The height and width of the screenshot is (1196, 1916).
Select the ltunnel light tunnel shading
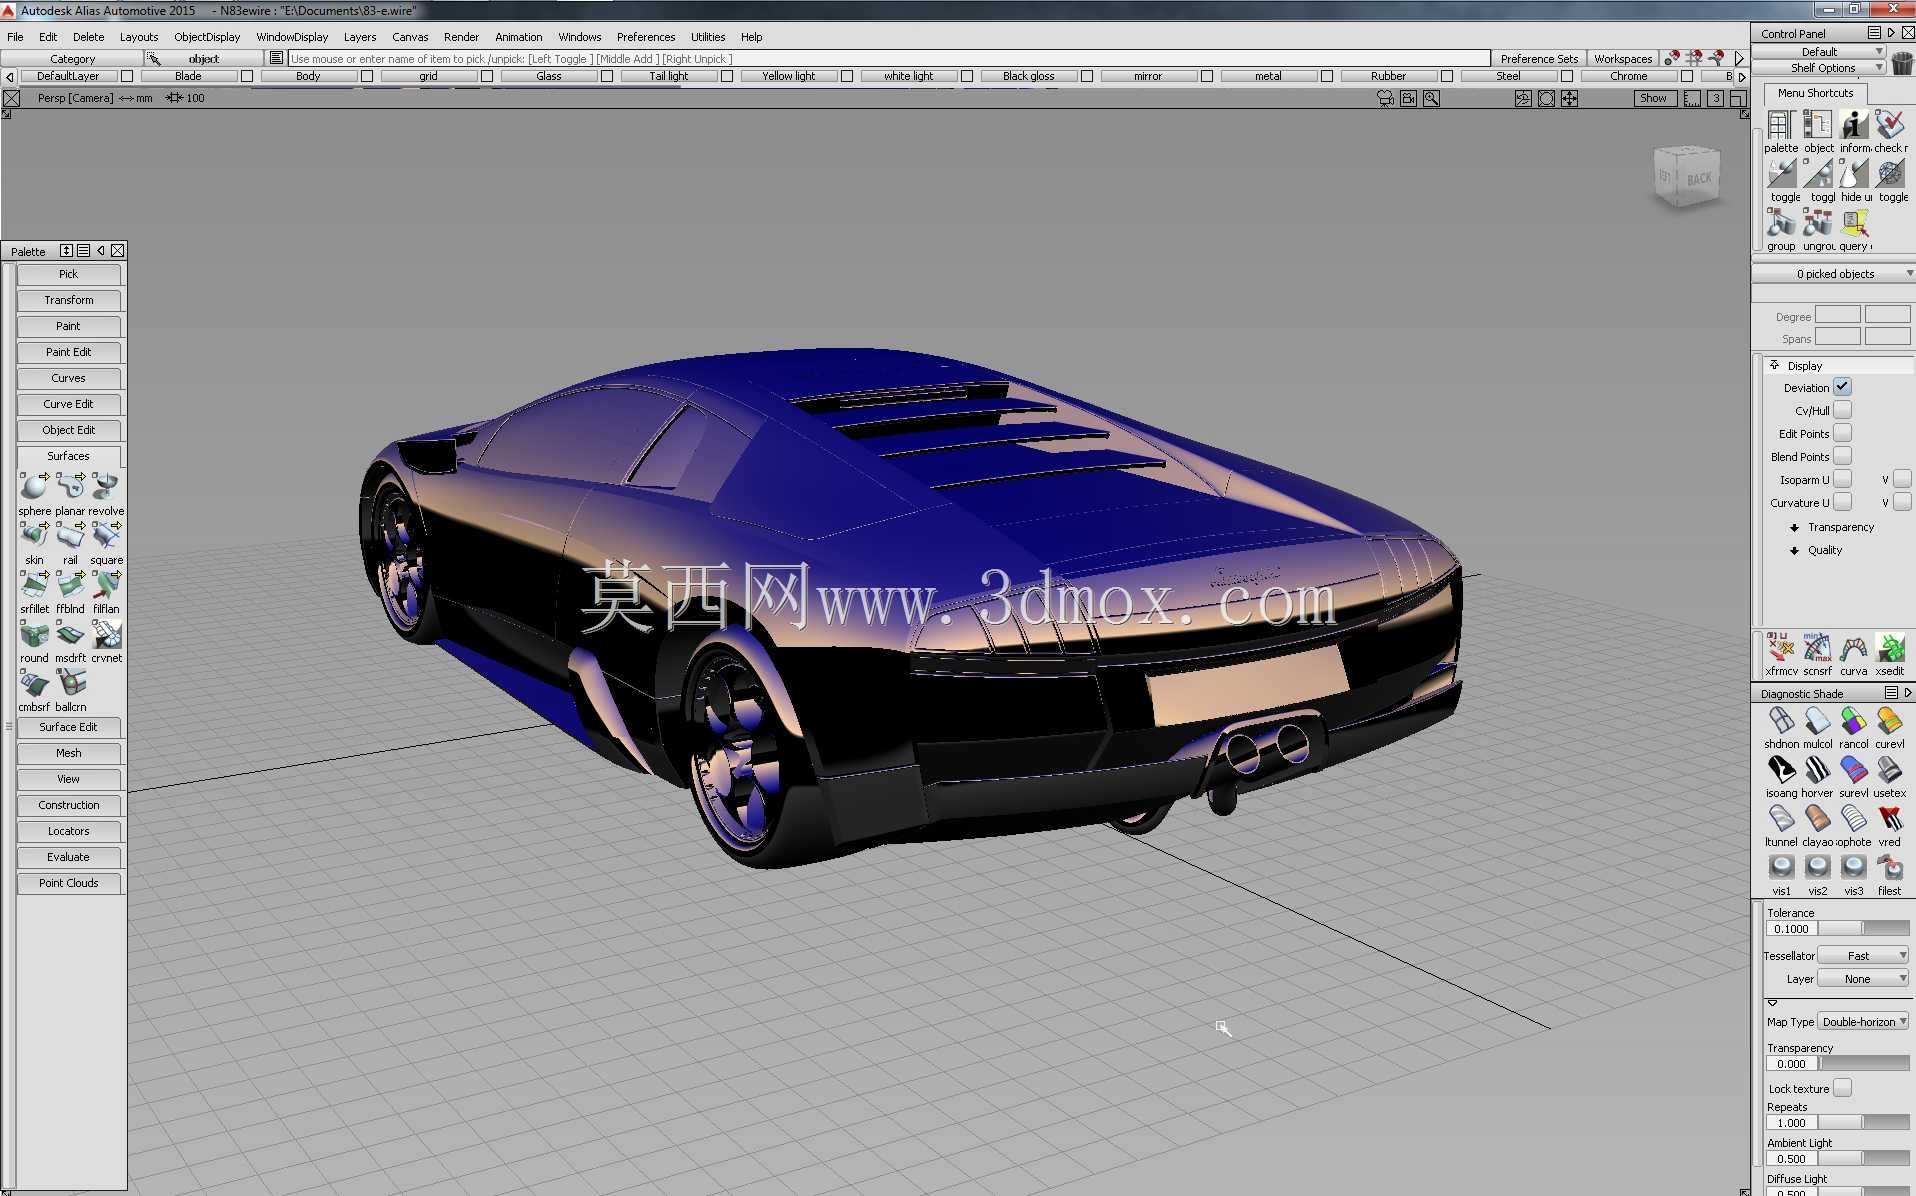tap(1781, 818)
